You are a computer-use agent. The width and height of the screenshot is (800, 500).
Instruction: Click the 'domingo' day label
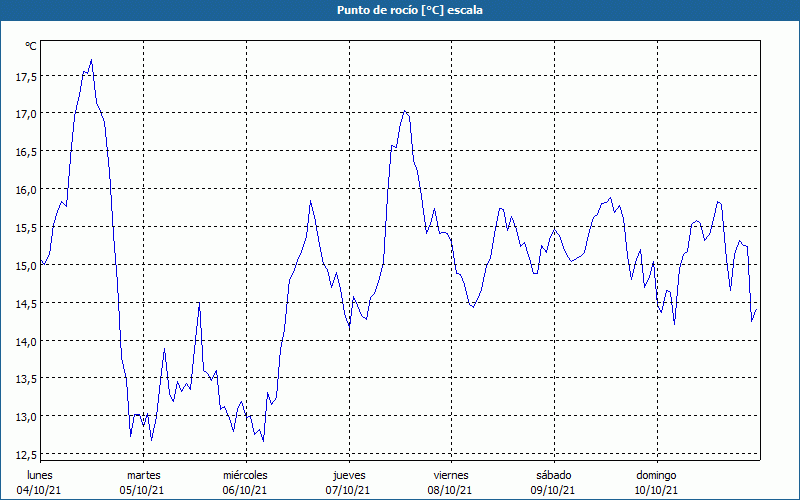(656, 475)
